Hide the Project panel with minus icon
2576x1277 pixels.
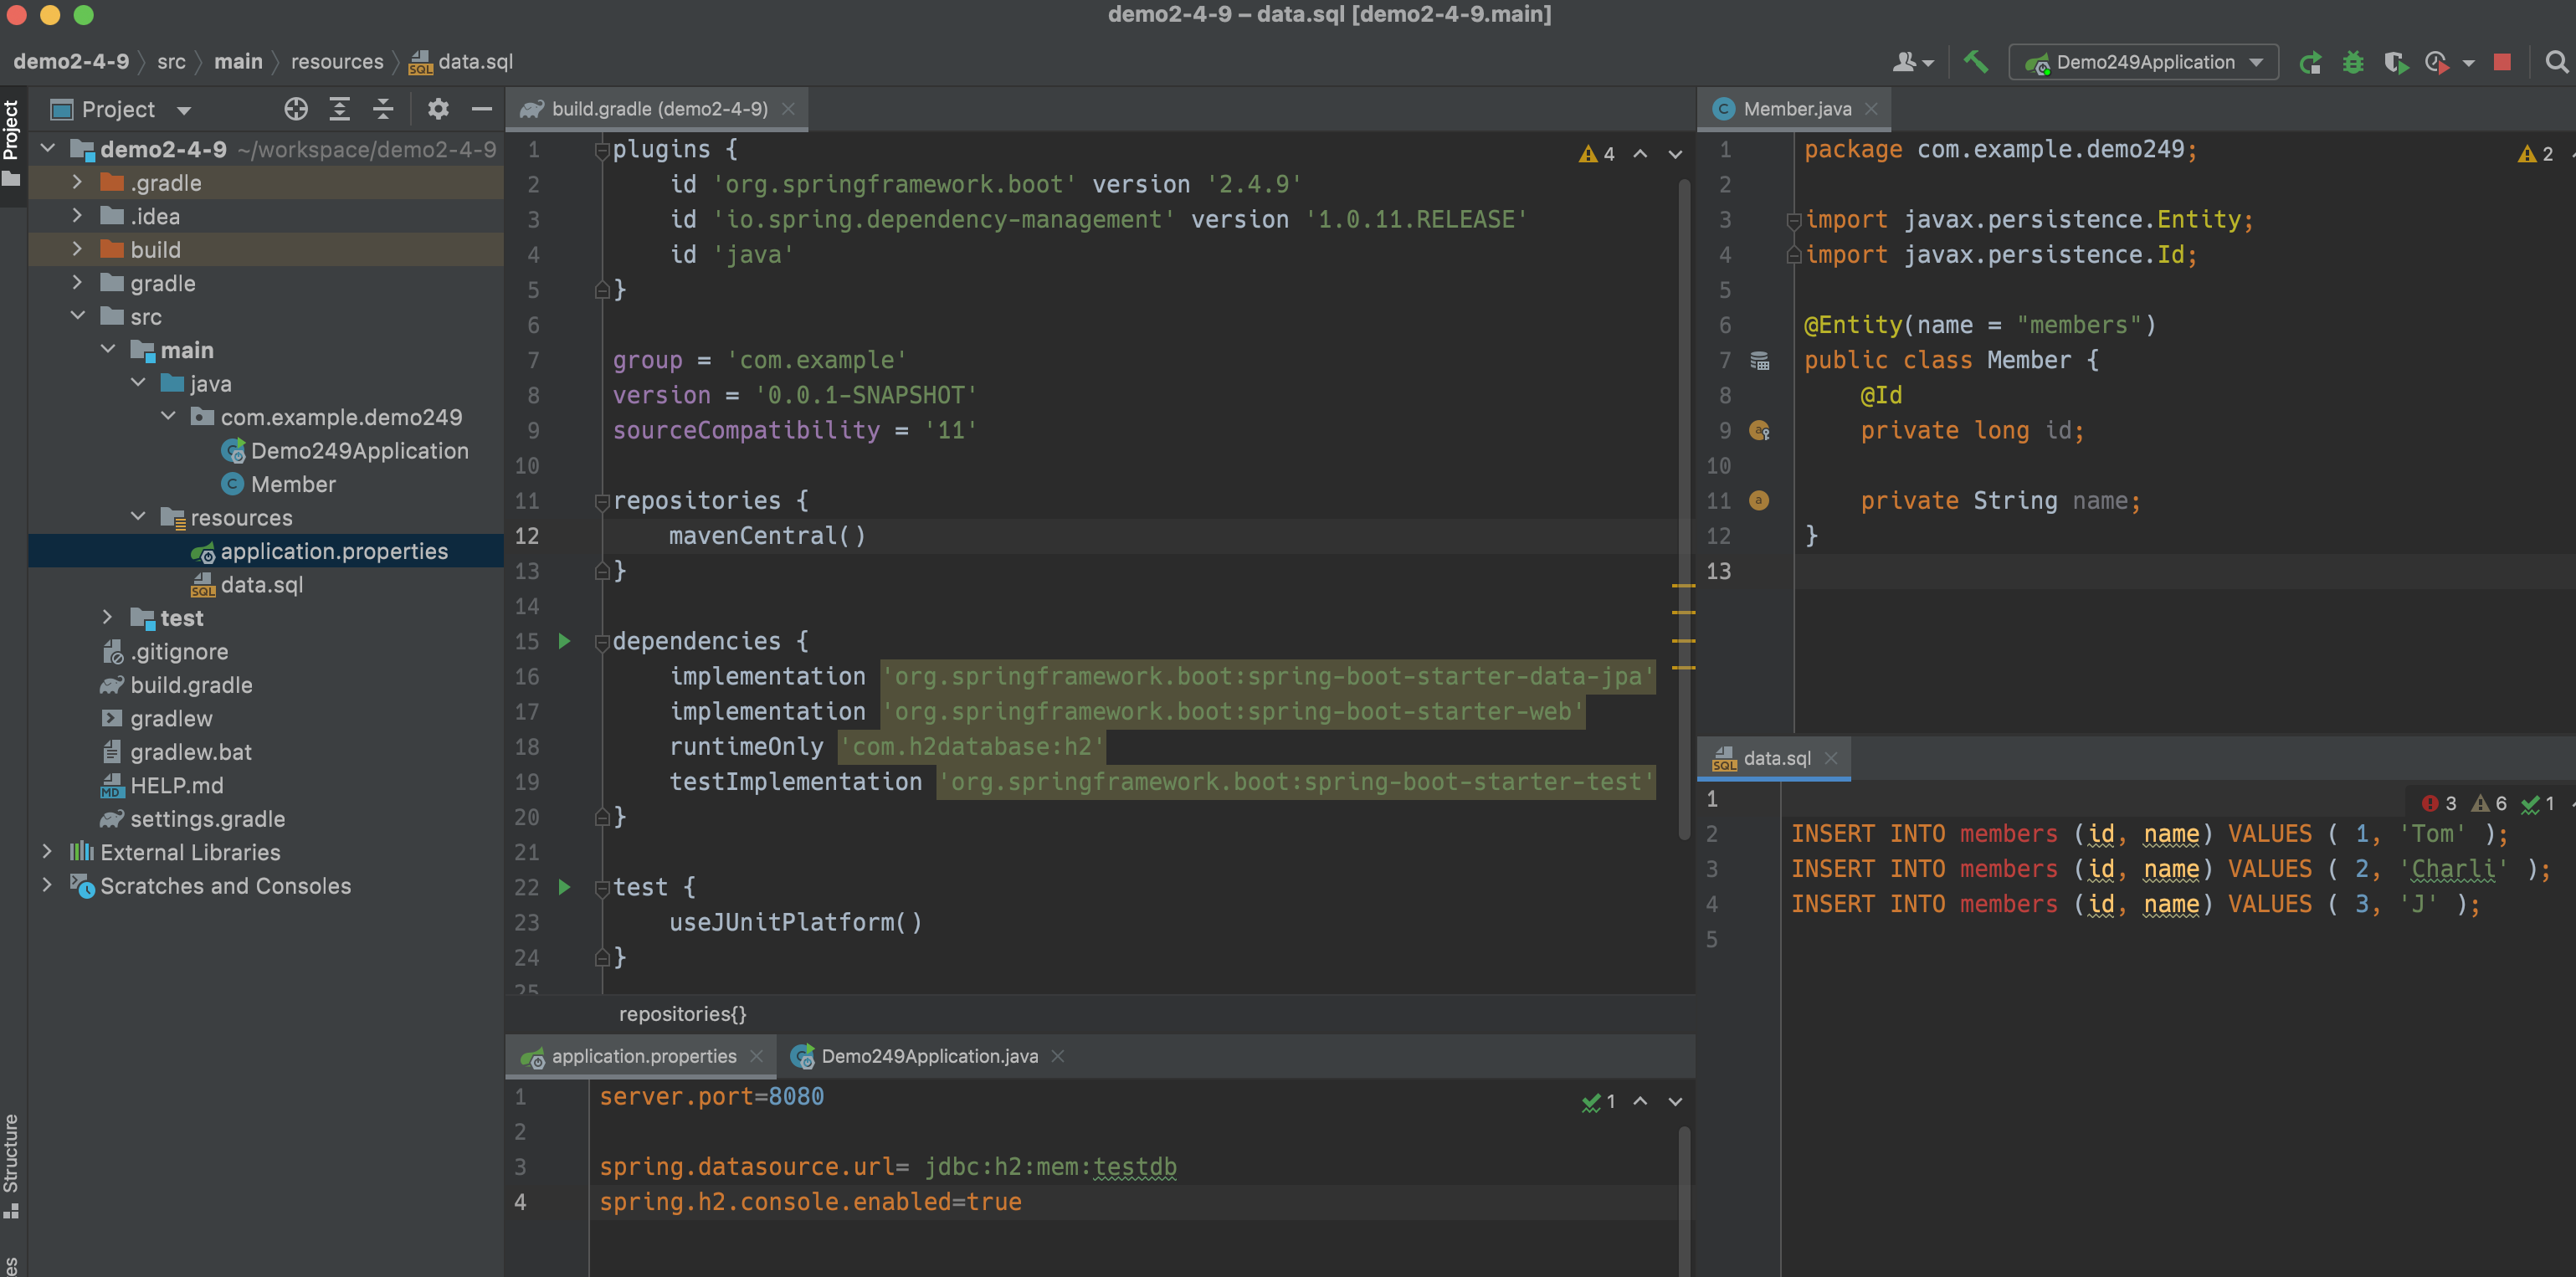(481, 109)
